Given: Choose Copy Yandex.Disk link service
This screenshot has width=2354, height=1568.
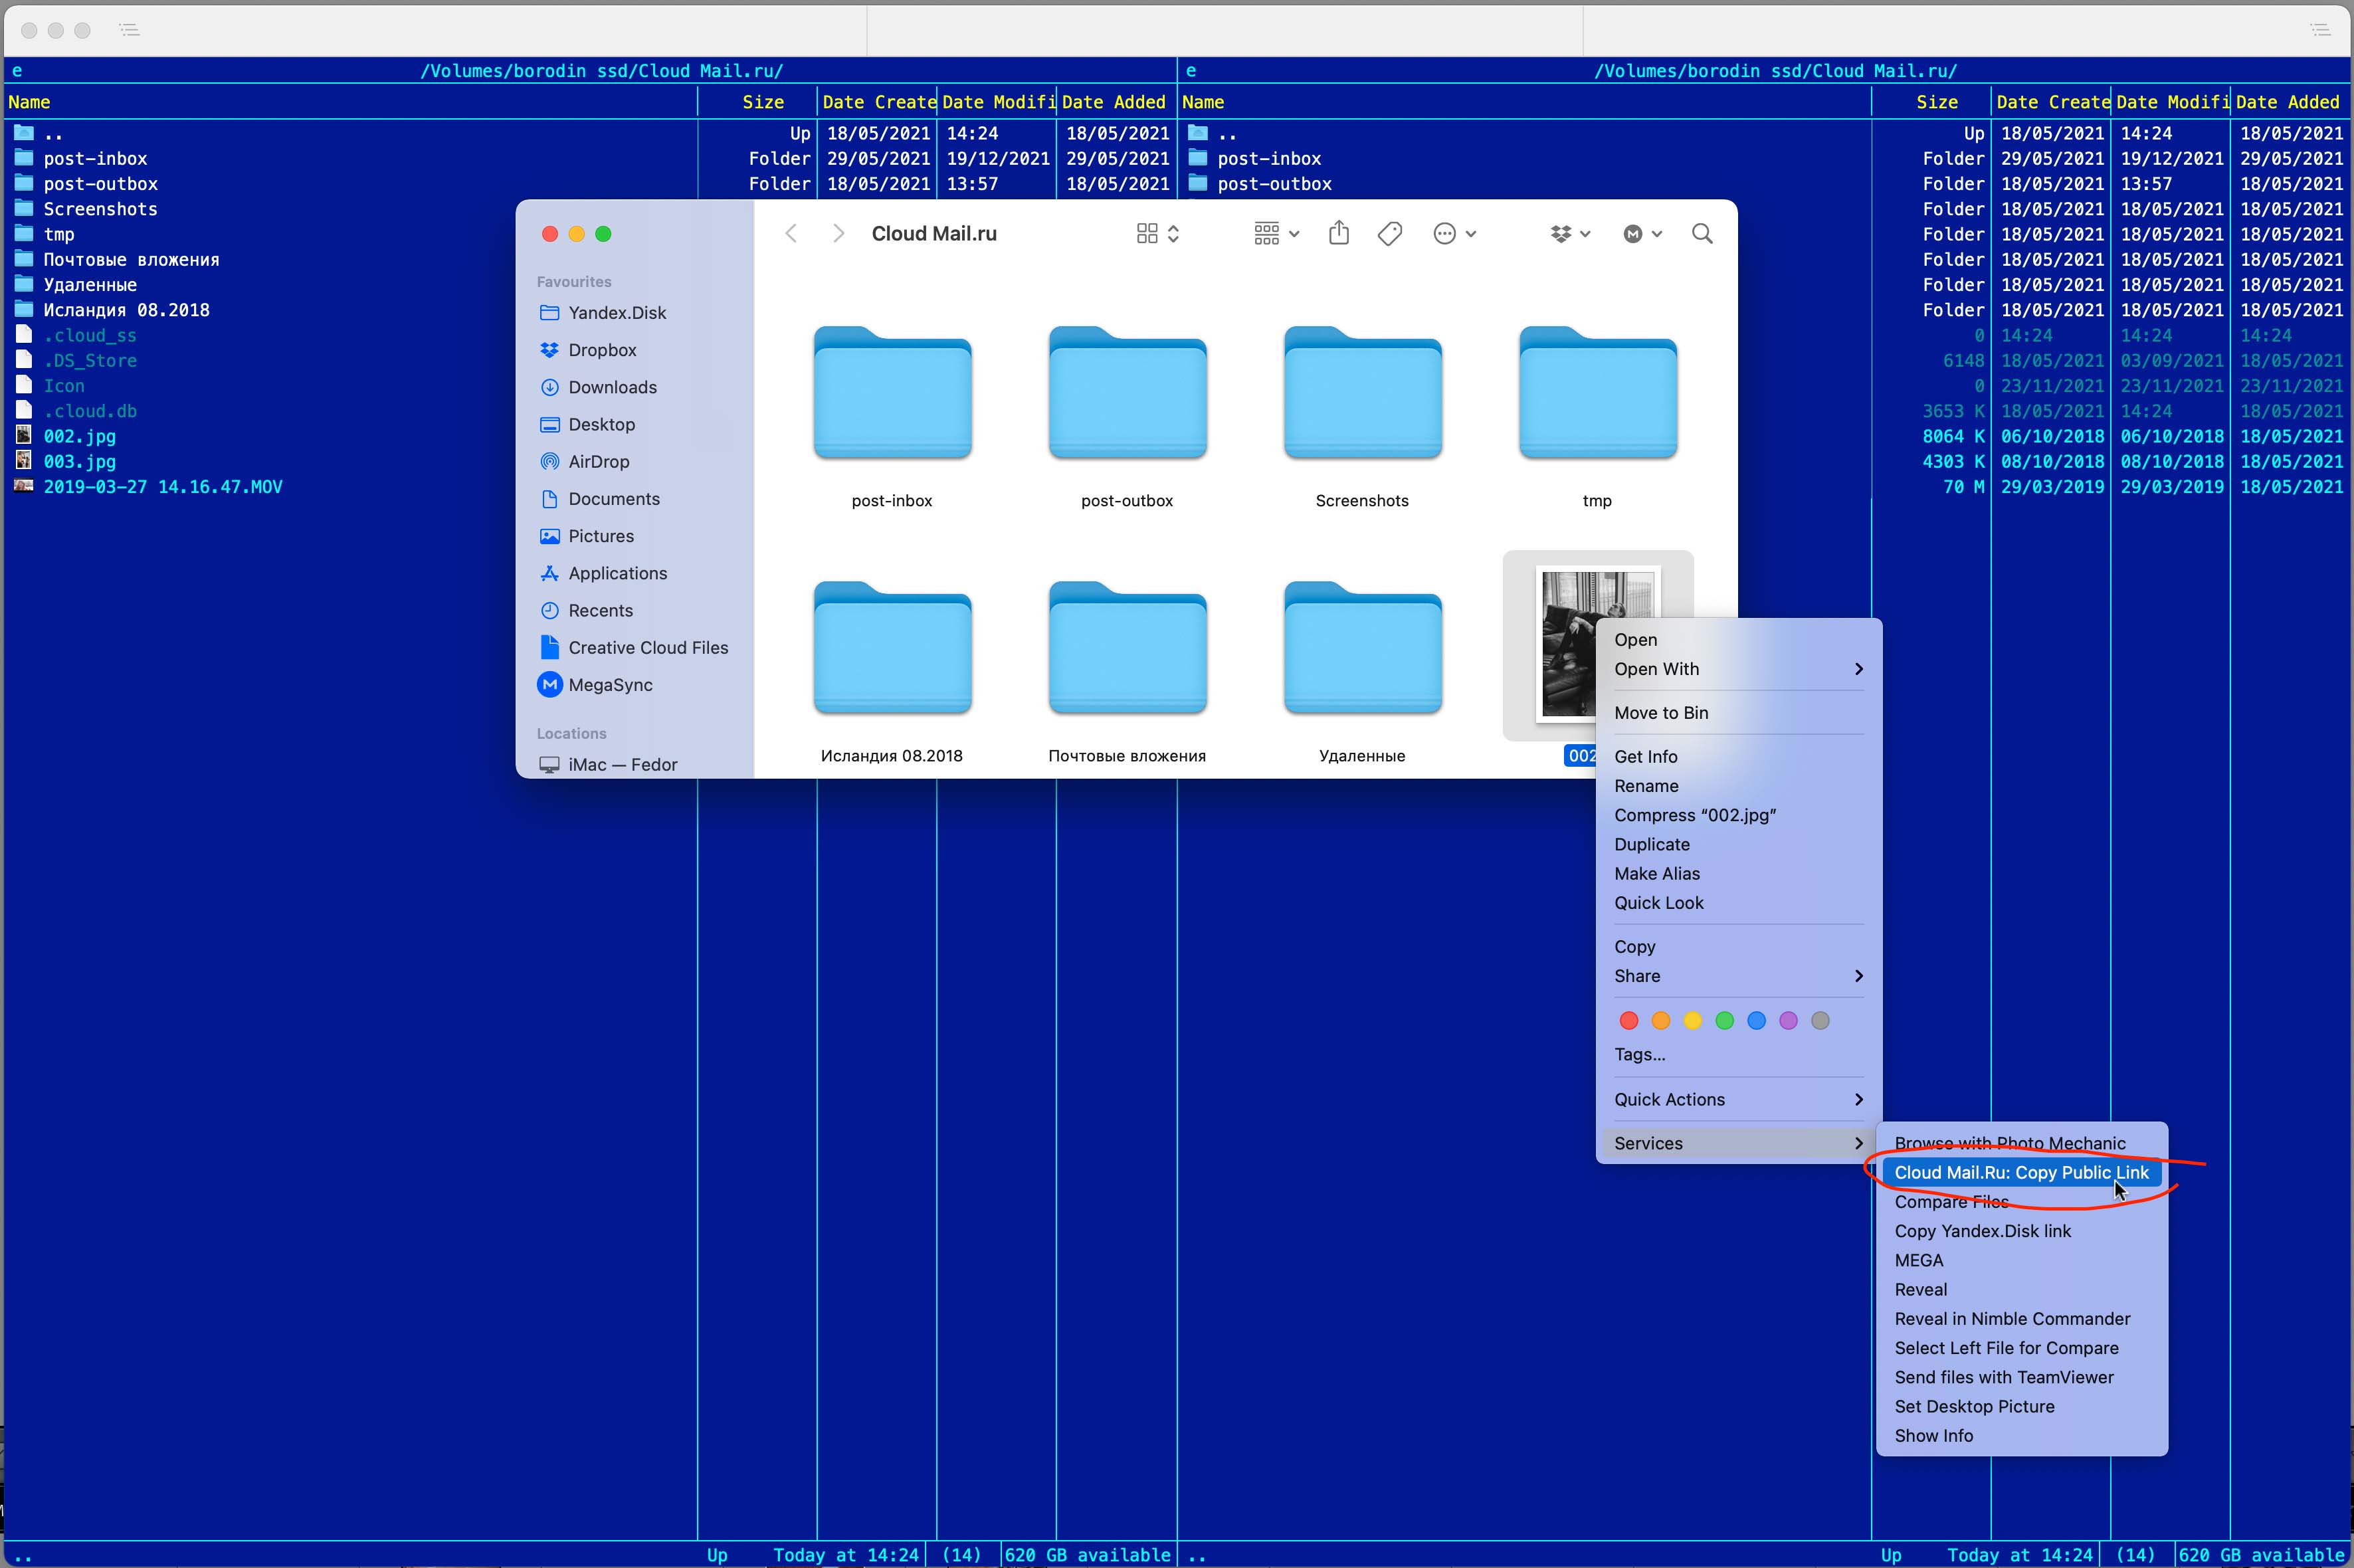Looking at the screenshot, I should point(2021,1231).
